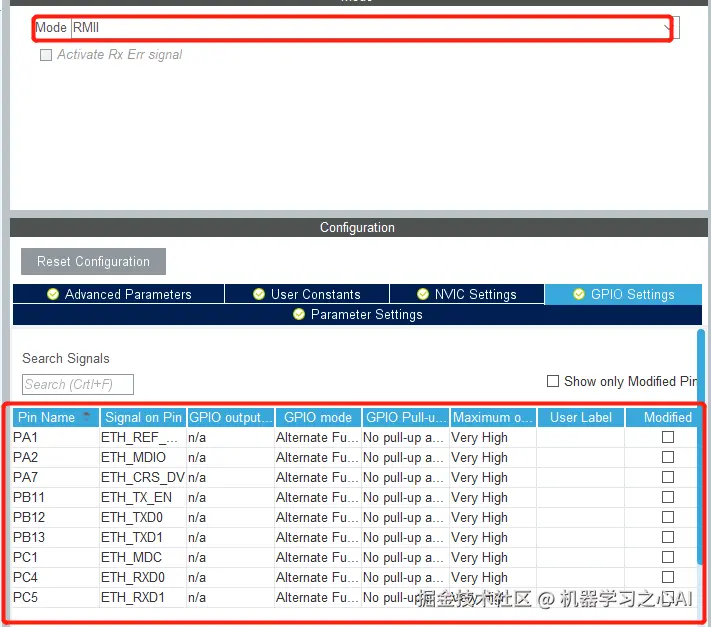This screenshot has width=711, height=627.
Task: Select the PB13 pin name cell
Action: 56,537
